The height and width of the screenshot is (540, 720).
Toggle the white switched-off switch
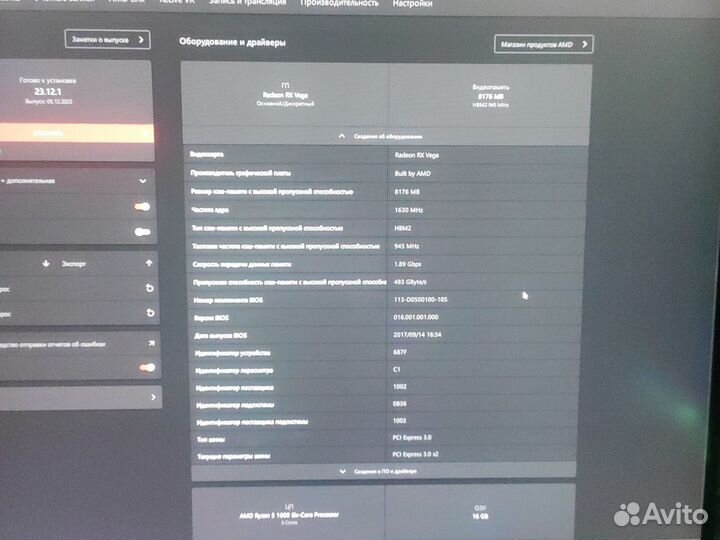[143, 231]
